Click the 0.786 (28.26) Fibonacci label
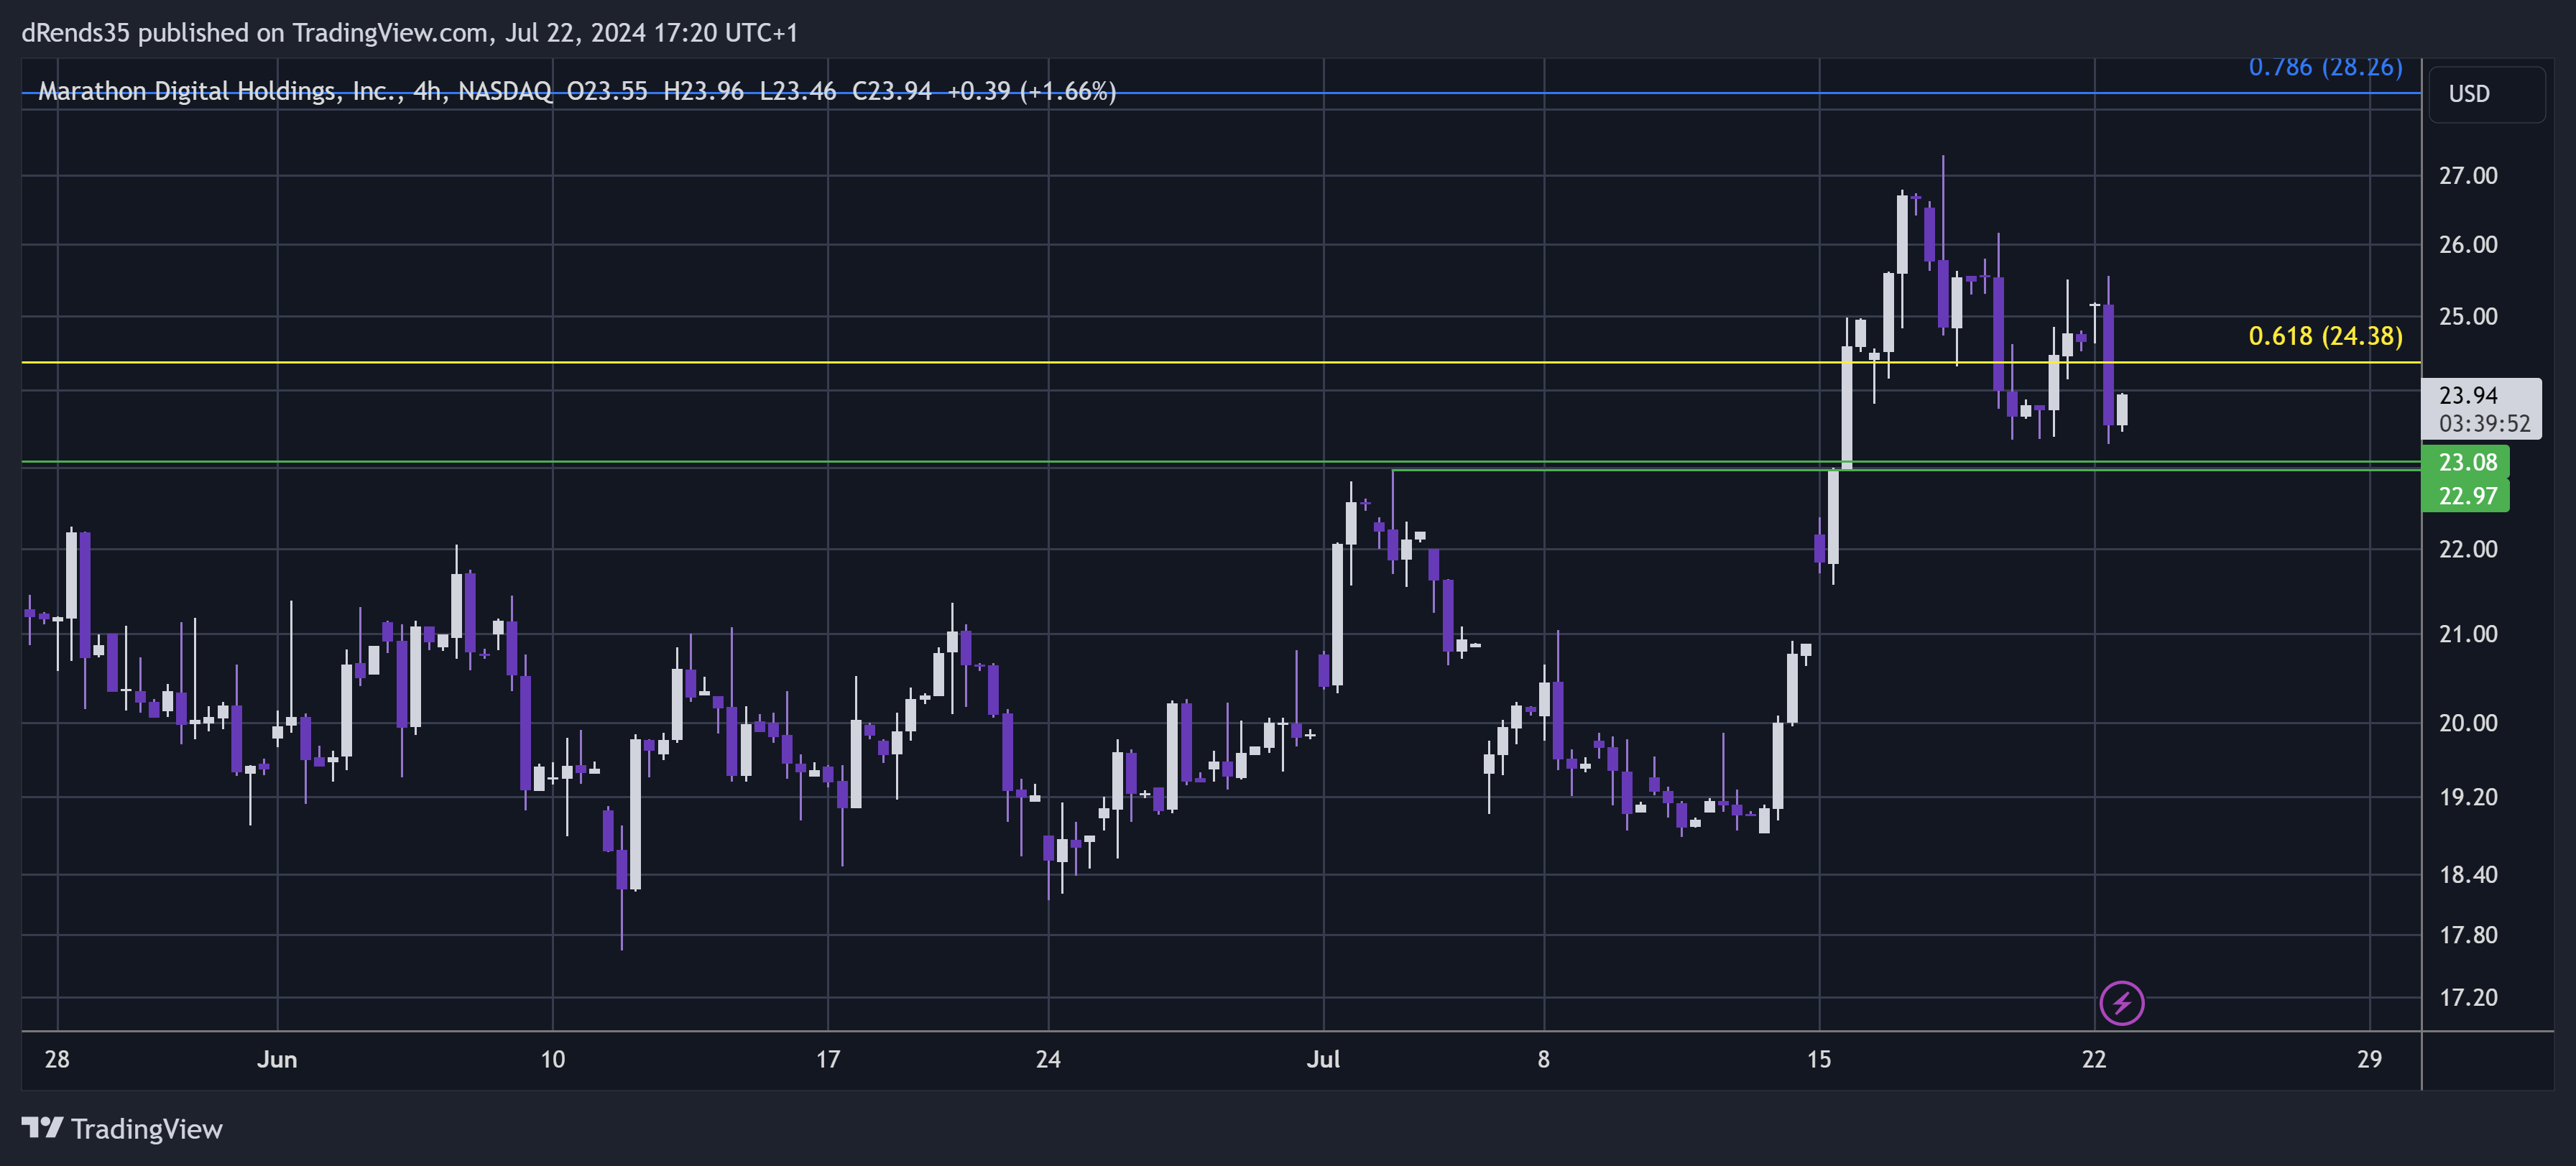 [x=2325, y=67]
